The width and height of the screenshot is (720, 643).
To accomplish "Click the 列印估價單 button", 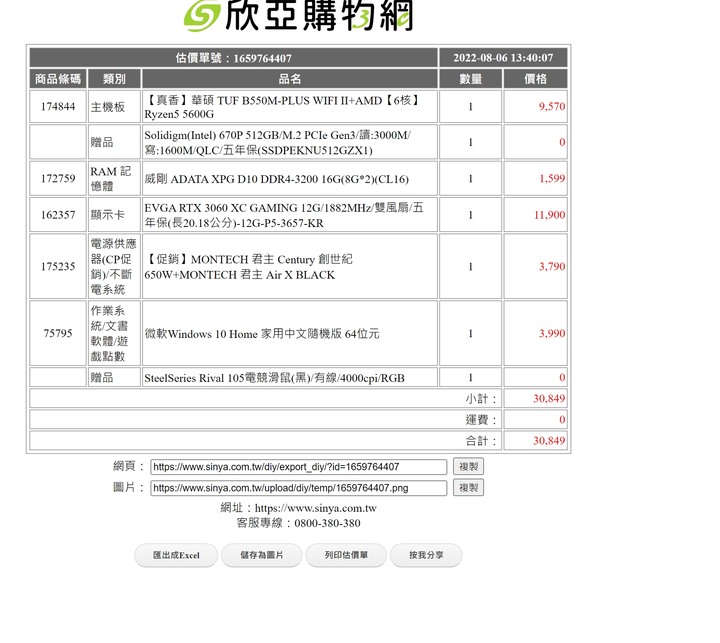I will point(346,555).
